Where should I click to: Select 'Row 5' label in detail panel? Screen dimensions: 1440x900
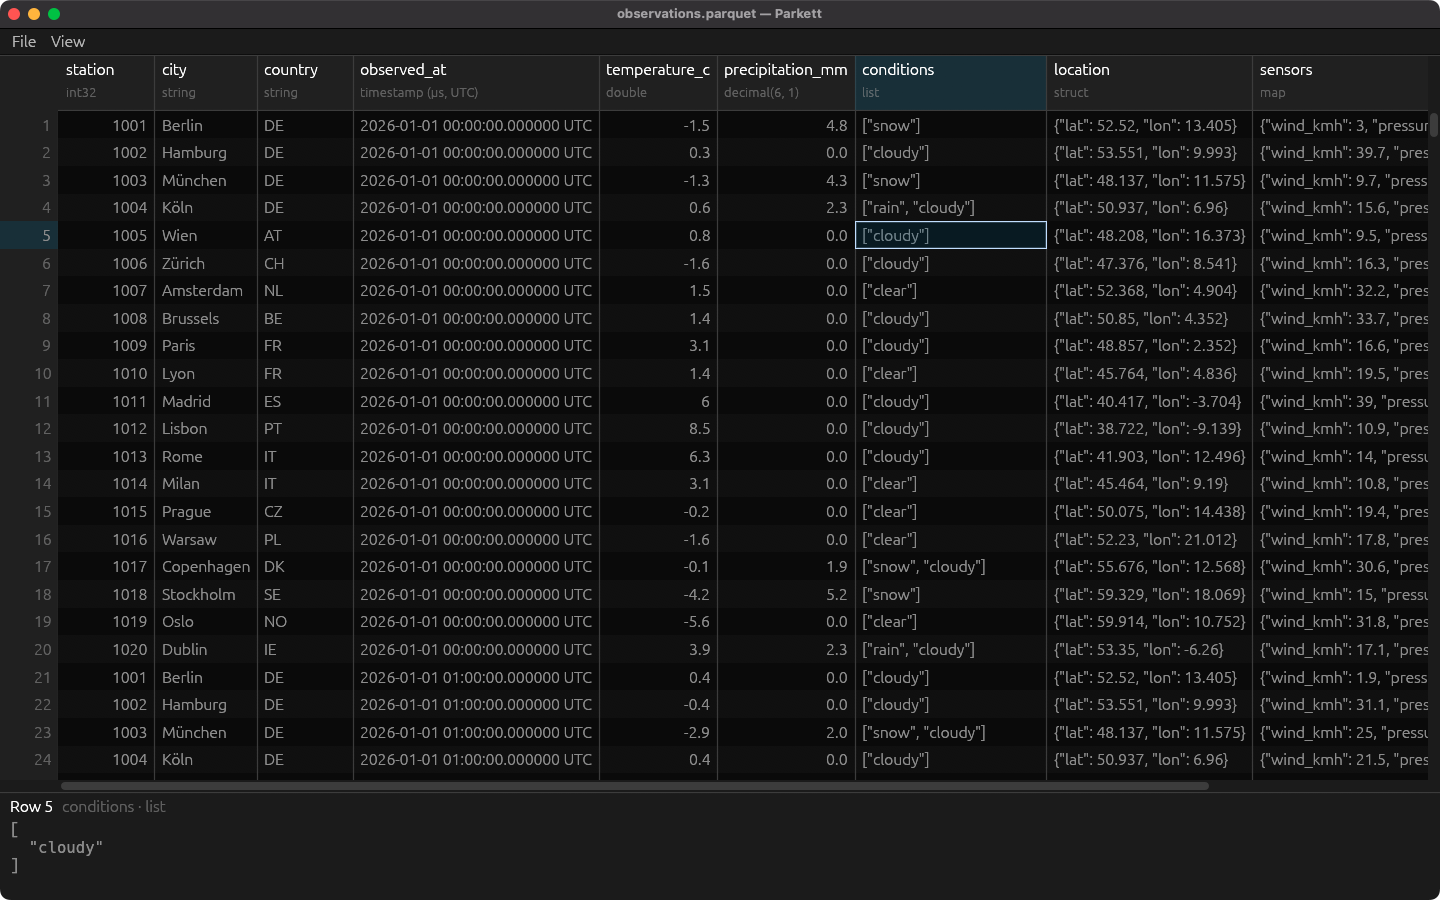pyautogui.click(x=31, y=807)
